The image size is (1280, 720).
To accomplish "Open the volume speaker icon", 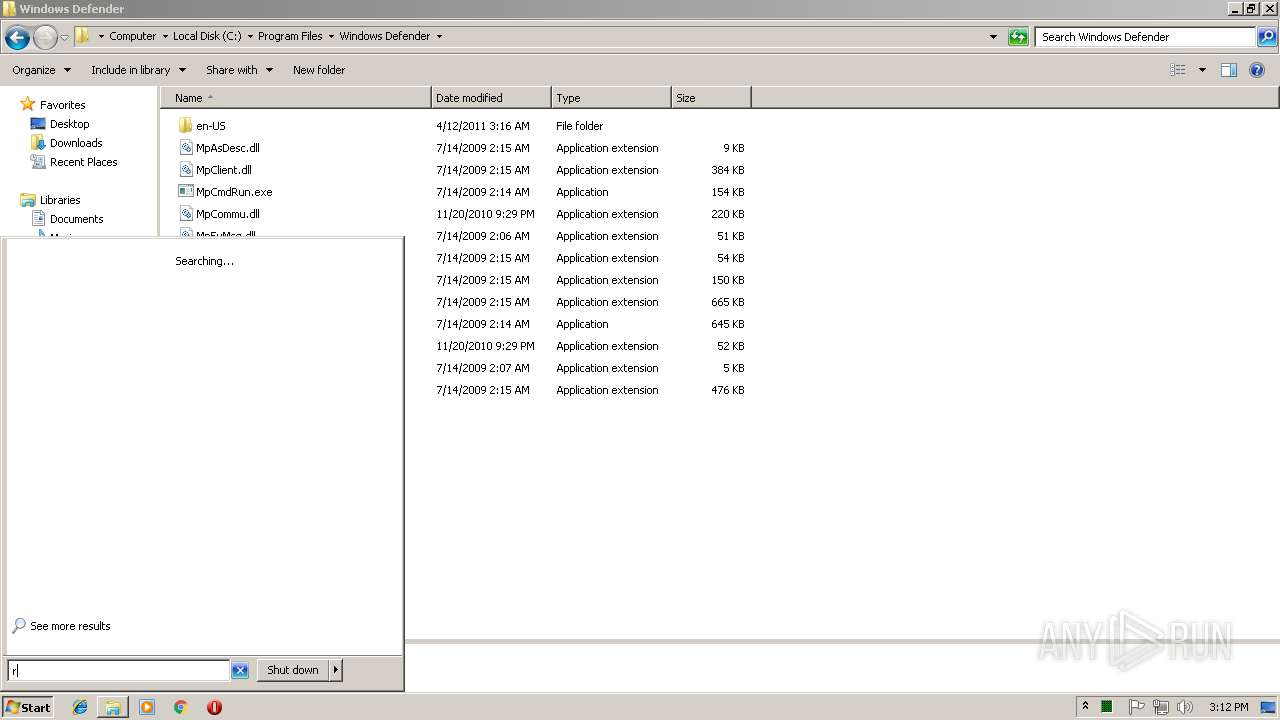I will pos(1185,707).
